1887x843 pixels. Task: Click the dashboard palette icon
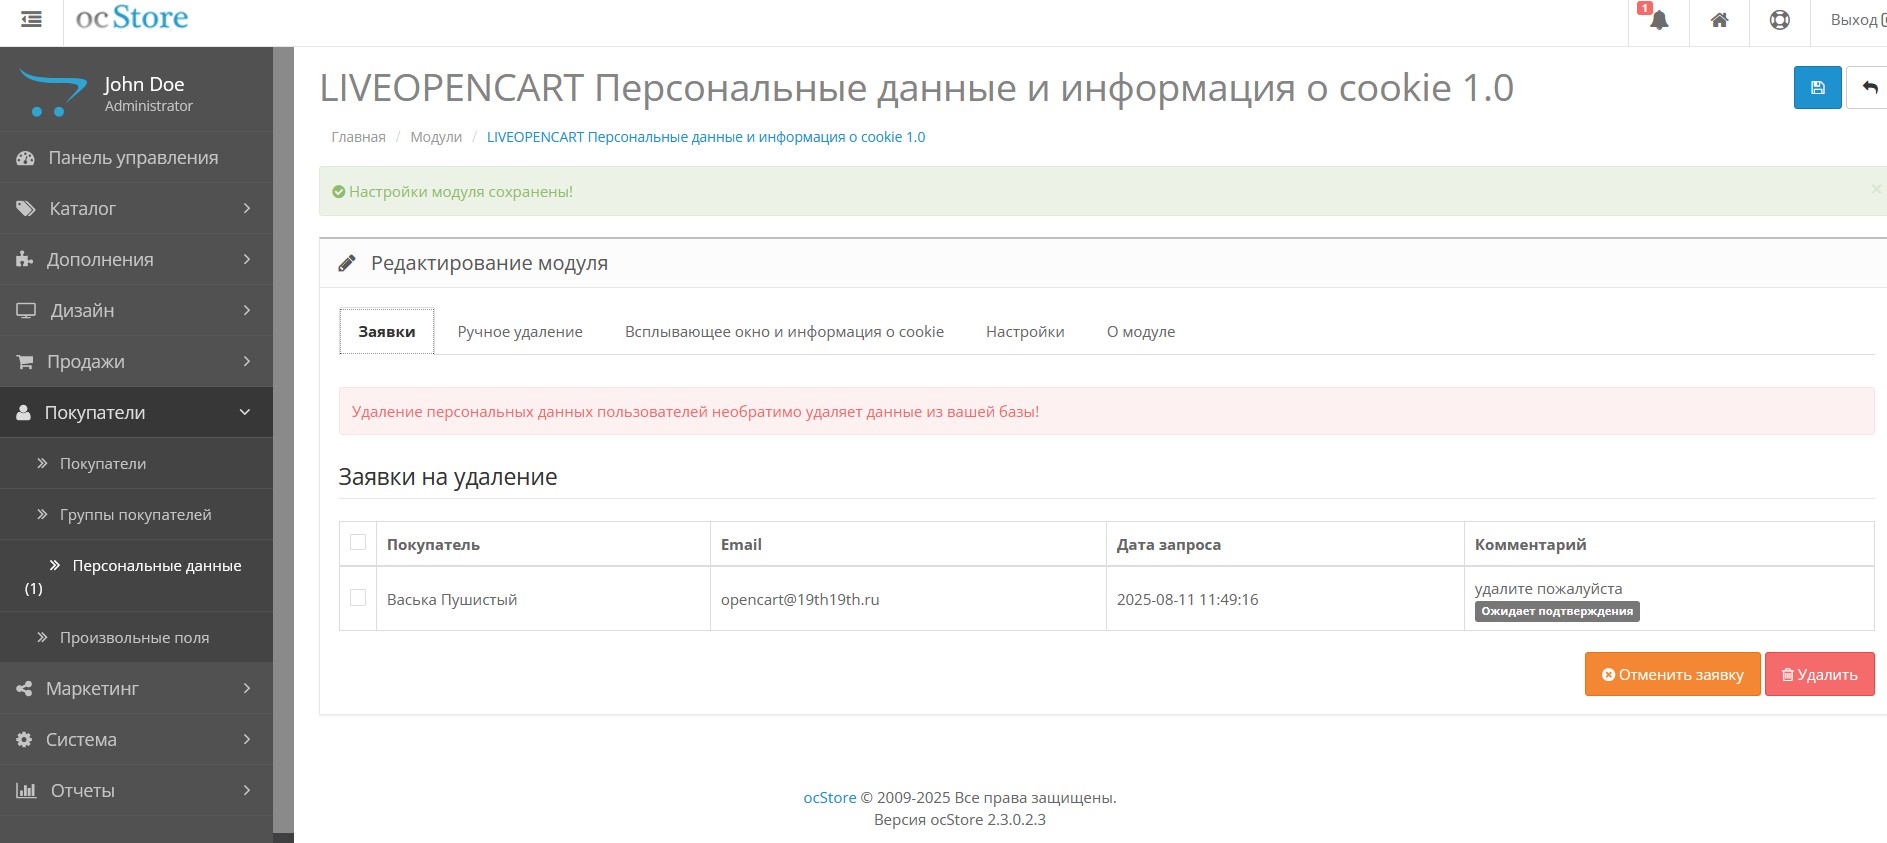point(25,158)
